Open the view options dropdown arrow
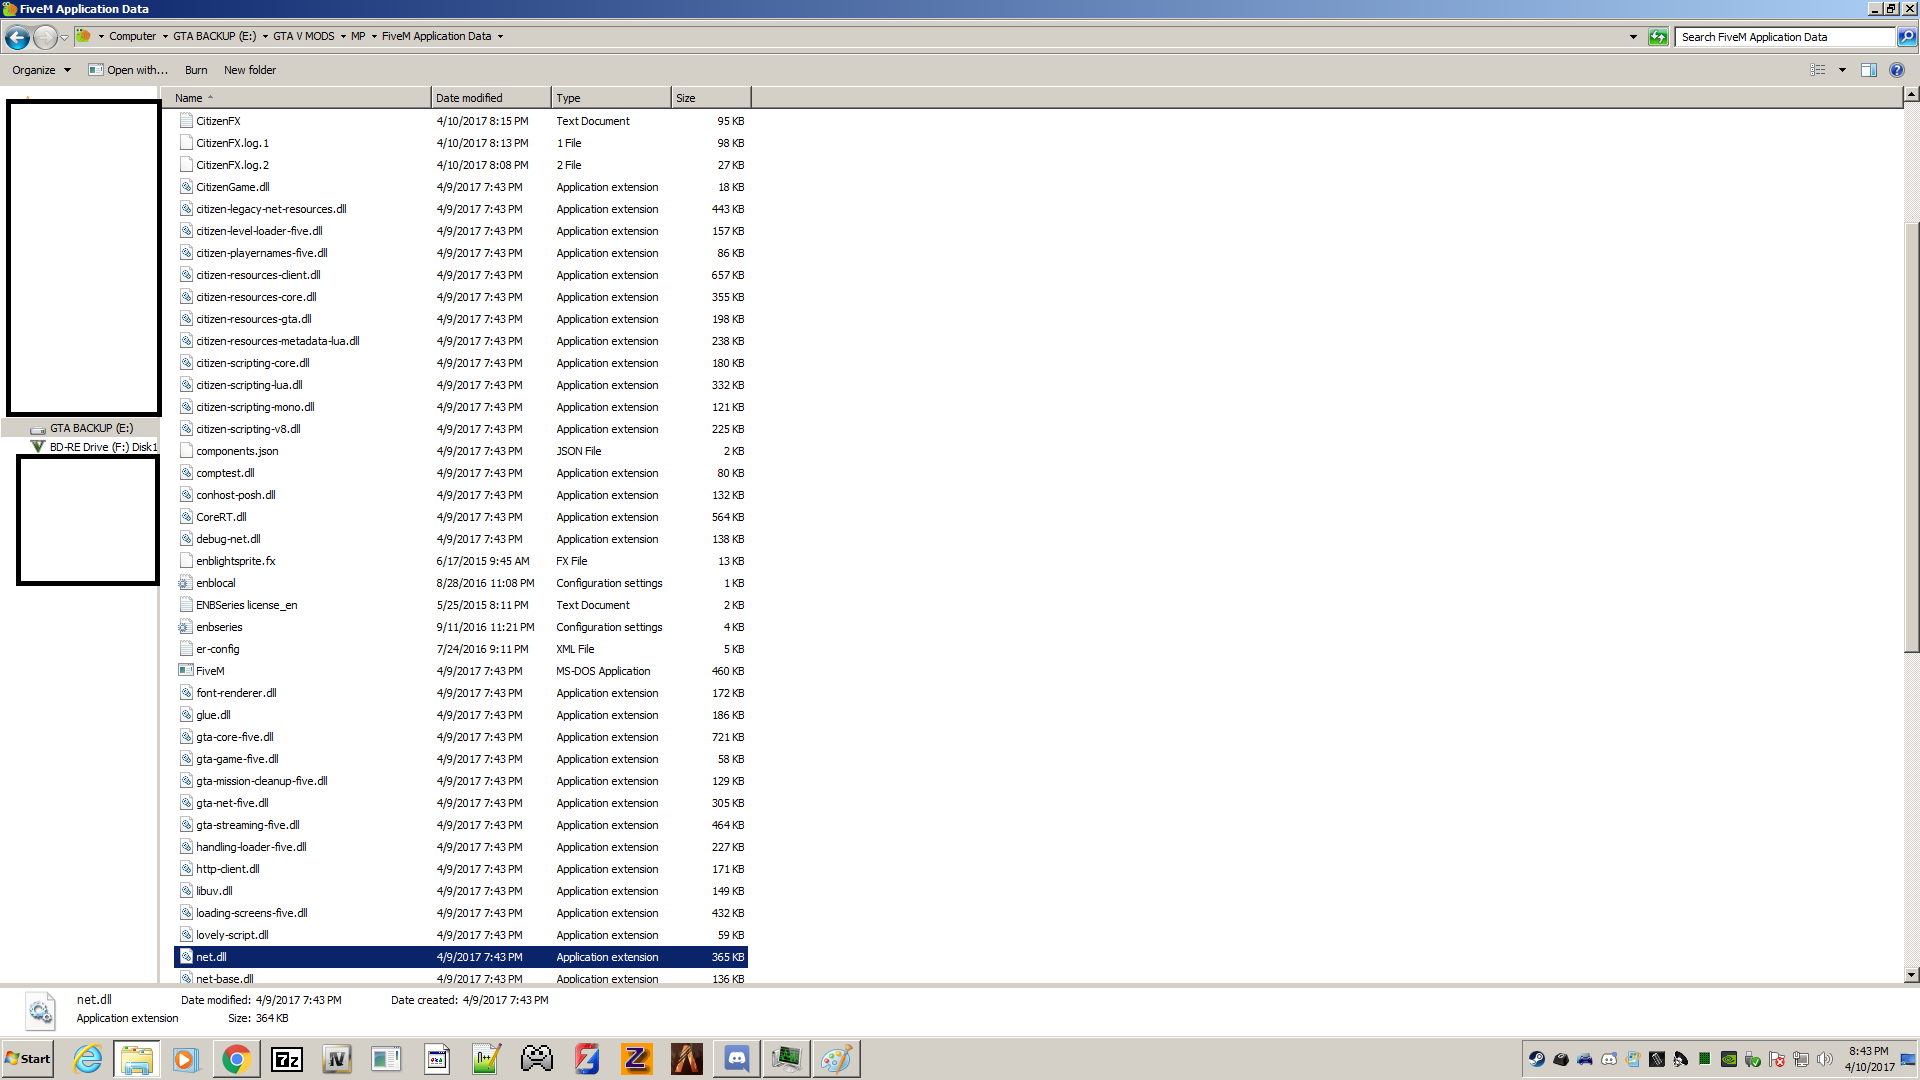The image size is (1920, 1080). point(1842,70)
